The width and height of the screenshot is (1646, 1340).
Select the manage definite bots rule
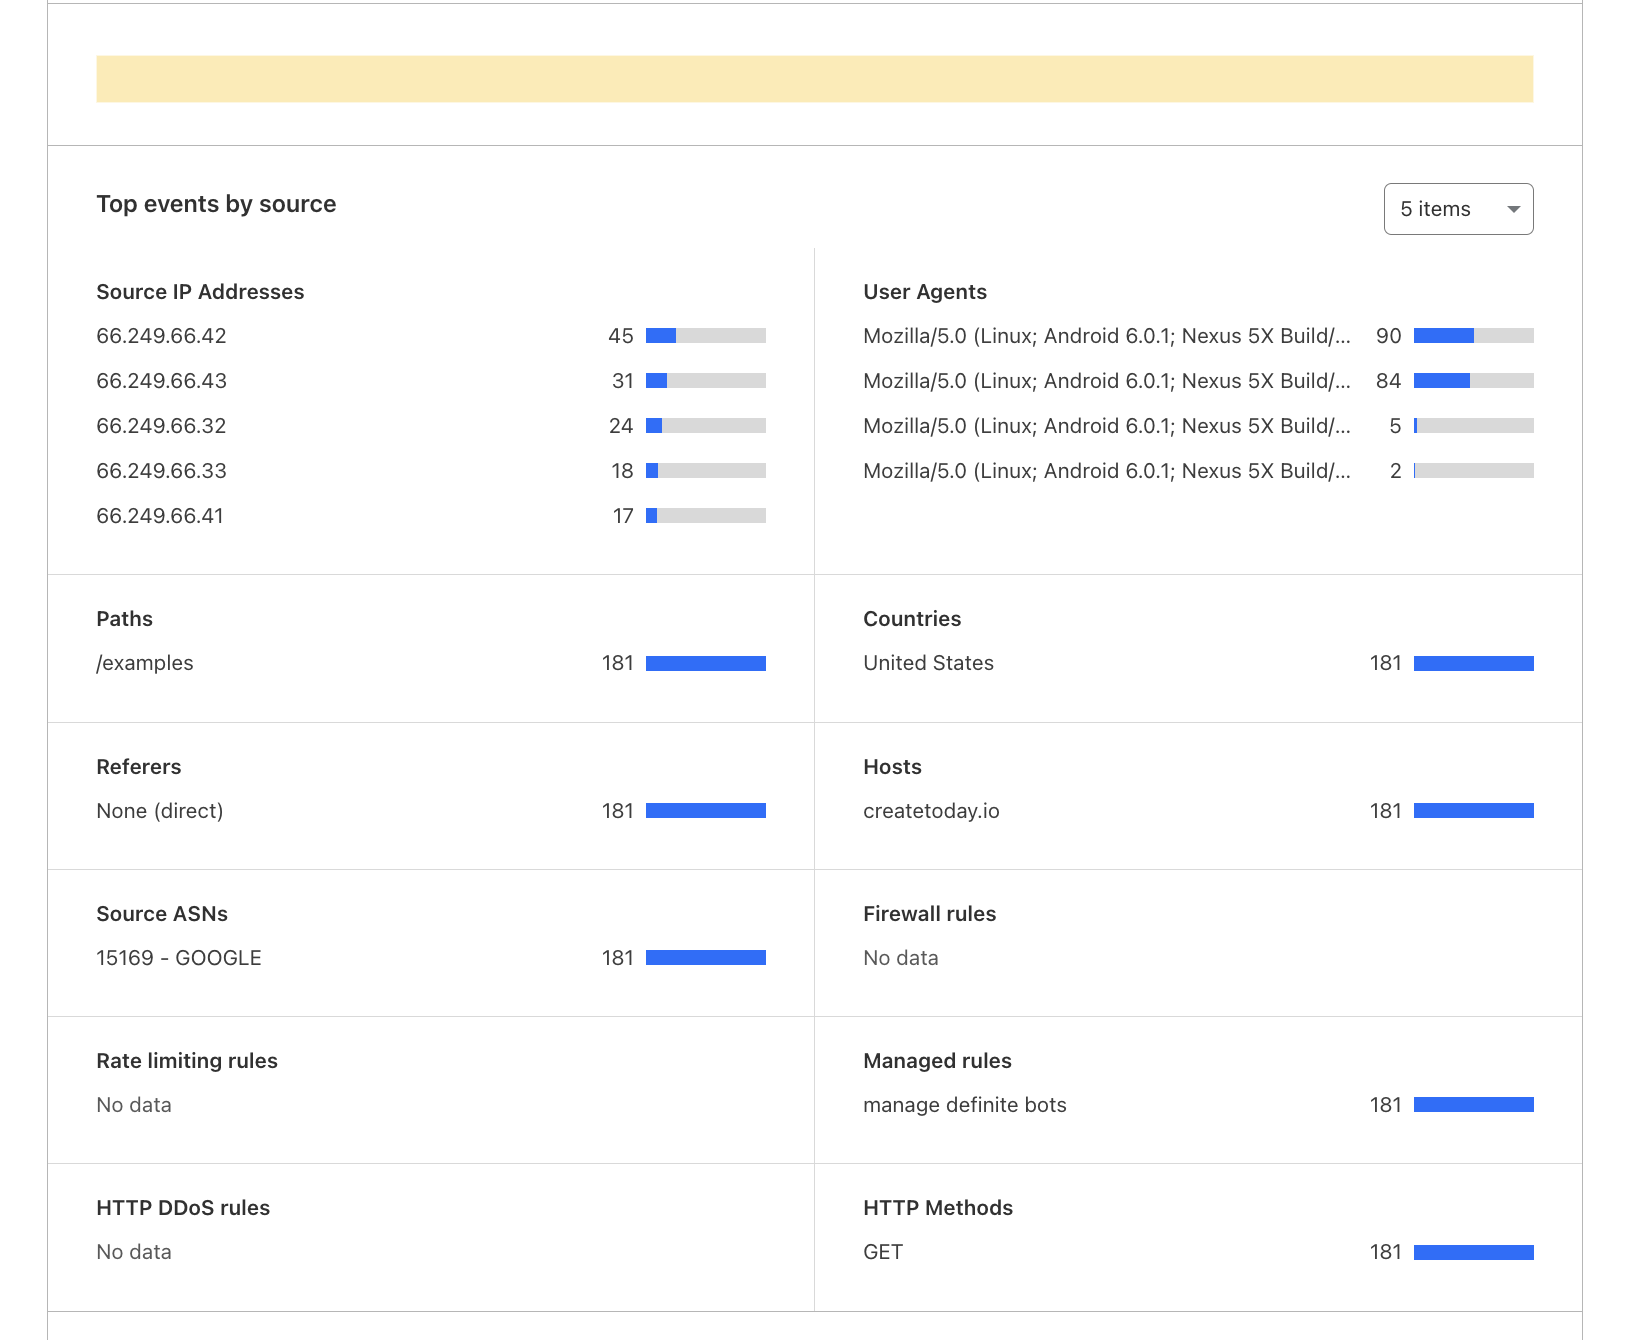964,1105
